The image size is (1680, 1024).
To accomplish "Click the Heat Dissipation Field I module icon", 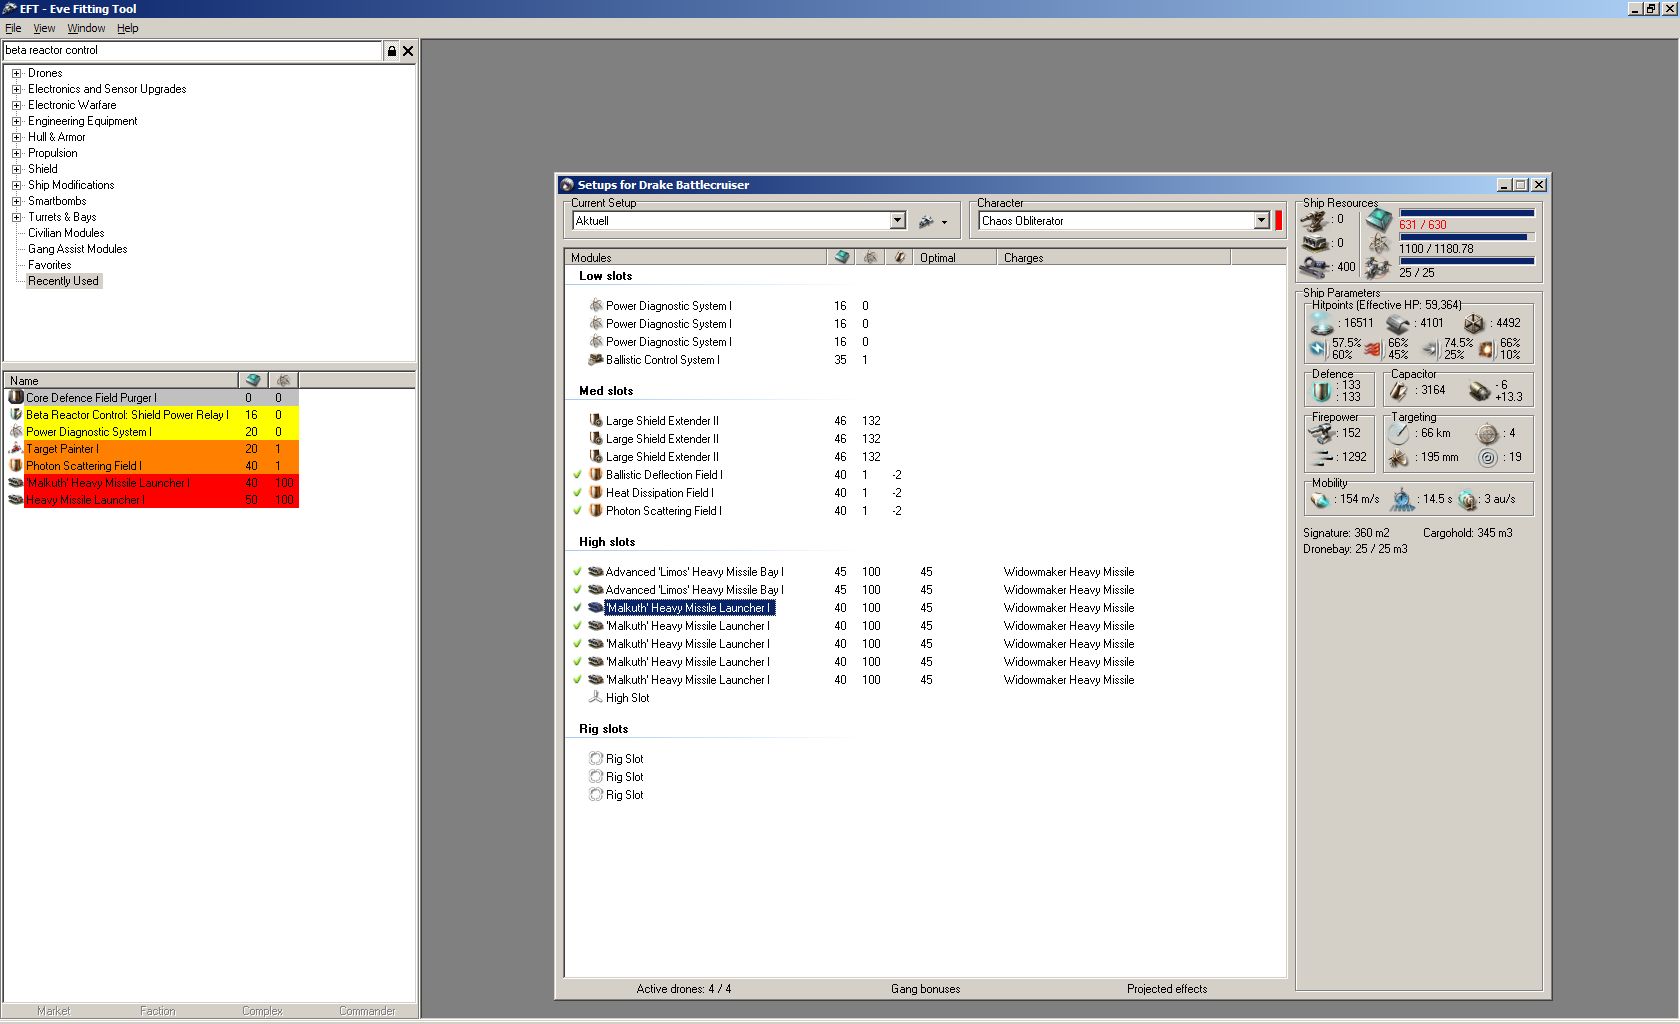I will pos(596,492).
